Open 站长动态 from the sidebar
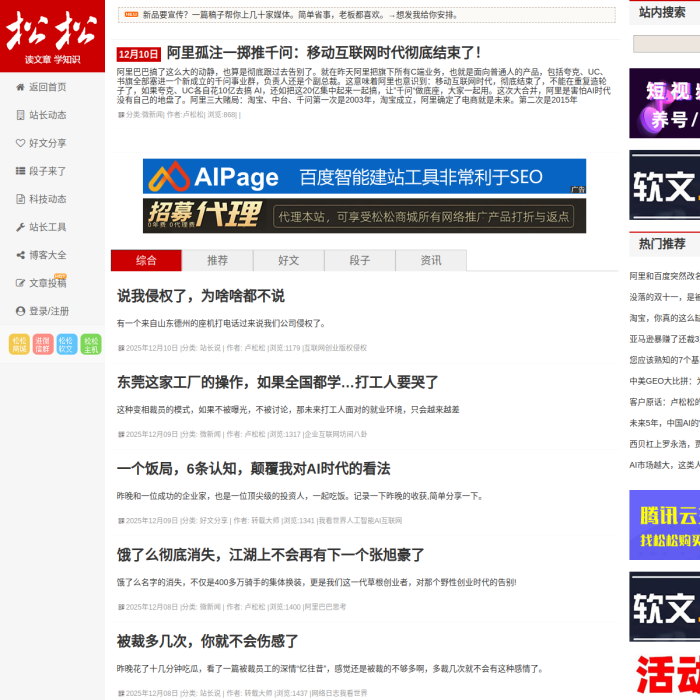This screenshot has height=700, width=700. click(x=41, y=115)
